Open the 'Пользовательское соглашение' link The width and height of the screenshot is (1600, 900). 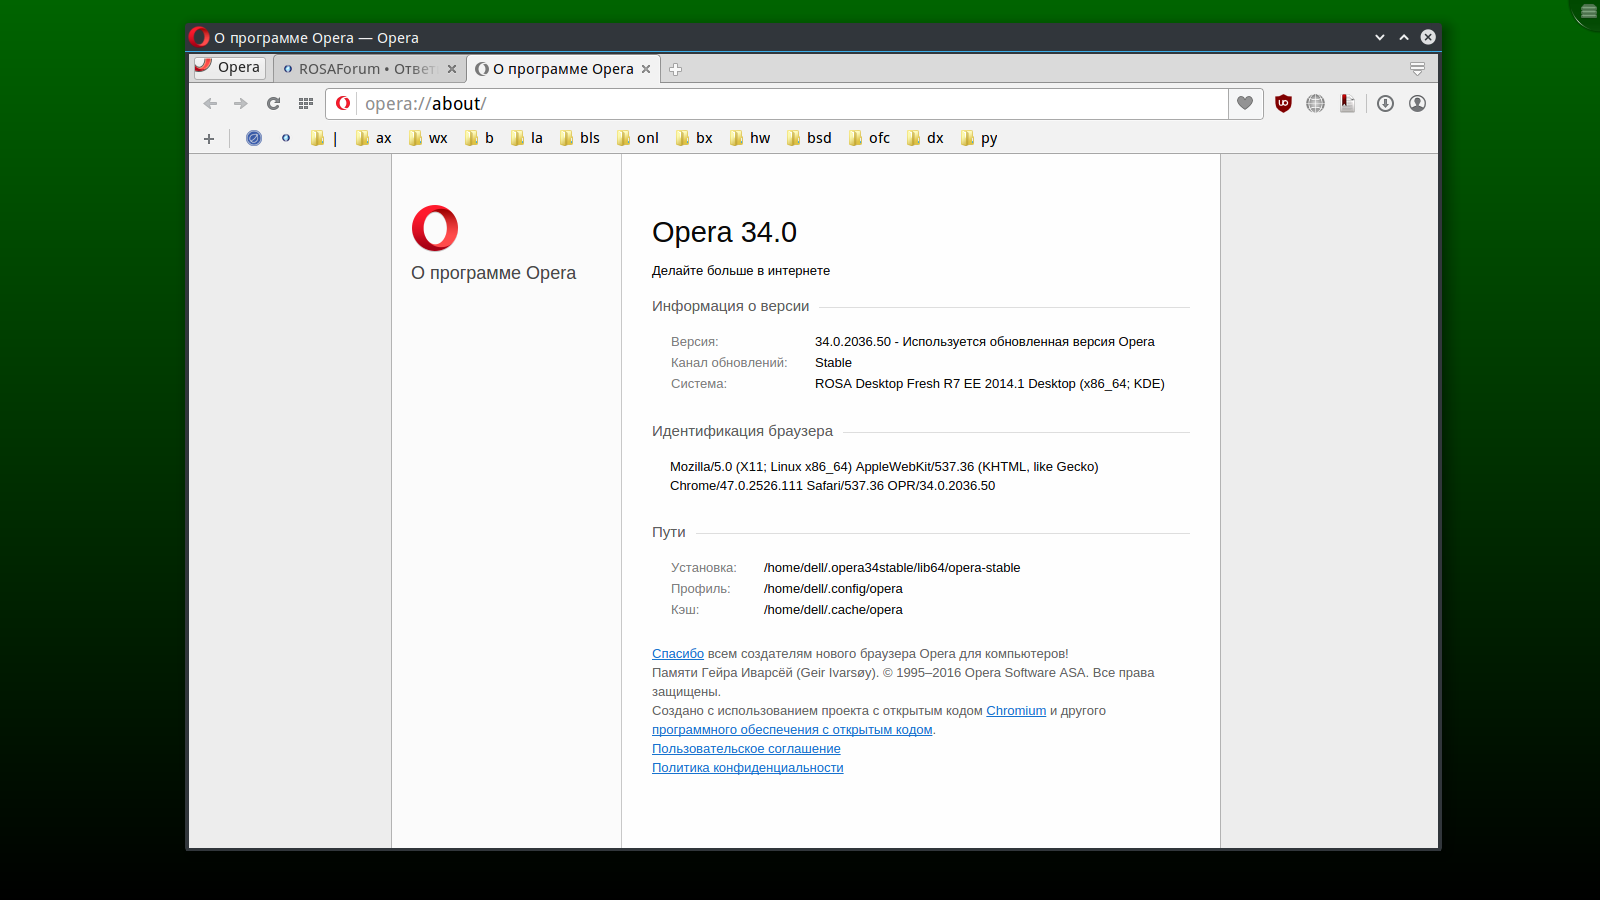tap(746, 749)
